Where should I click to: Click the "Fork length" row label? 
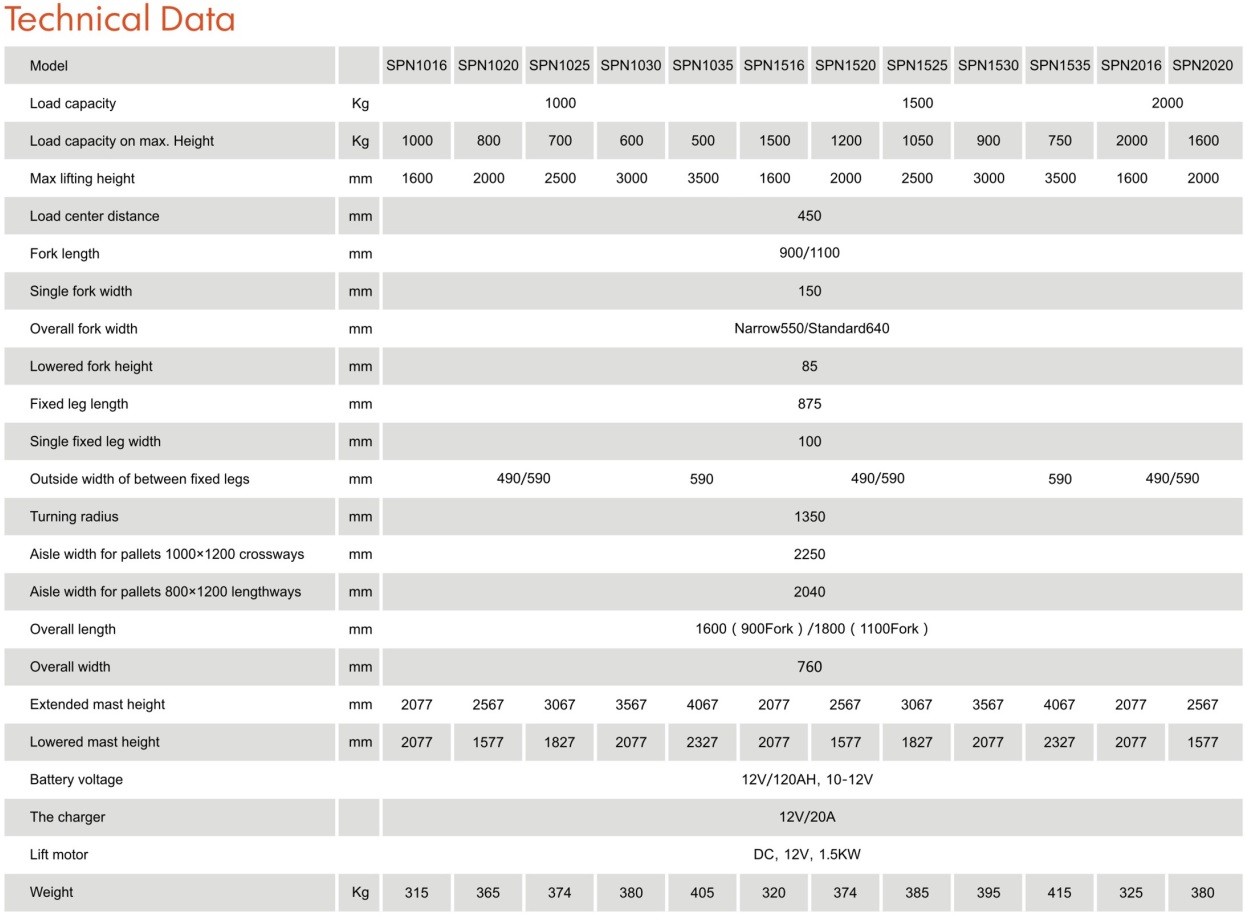click(x=65, y=254)
